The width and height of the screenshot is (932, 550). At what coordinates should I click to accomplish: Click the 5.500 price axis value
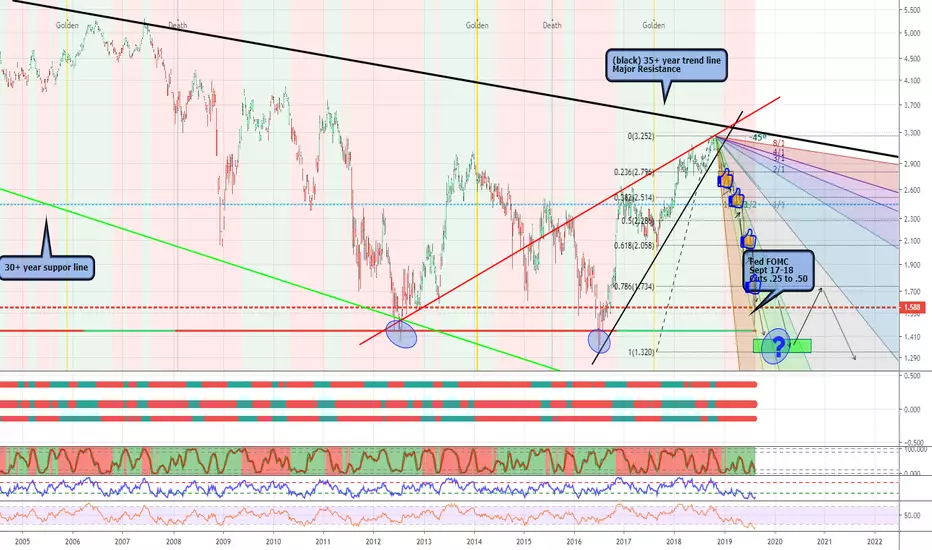(912, 10)
